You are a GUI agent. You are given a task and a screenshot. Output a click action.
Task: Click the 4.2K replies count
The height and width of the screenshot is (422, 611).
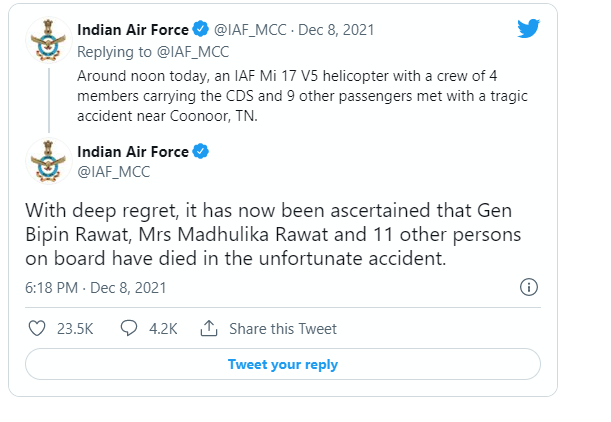[163, 329]
